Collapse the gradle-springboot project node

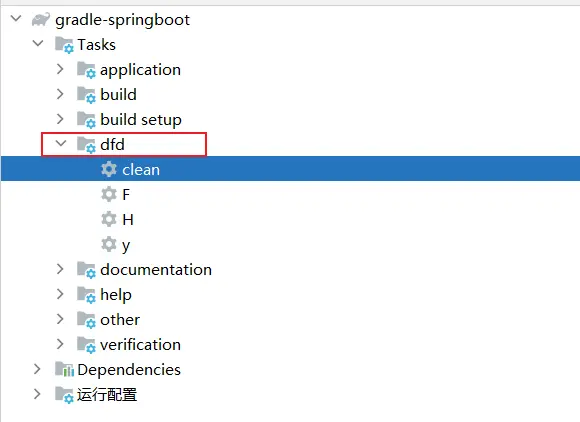tap(16, 18)
